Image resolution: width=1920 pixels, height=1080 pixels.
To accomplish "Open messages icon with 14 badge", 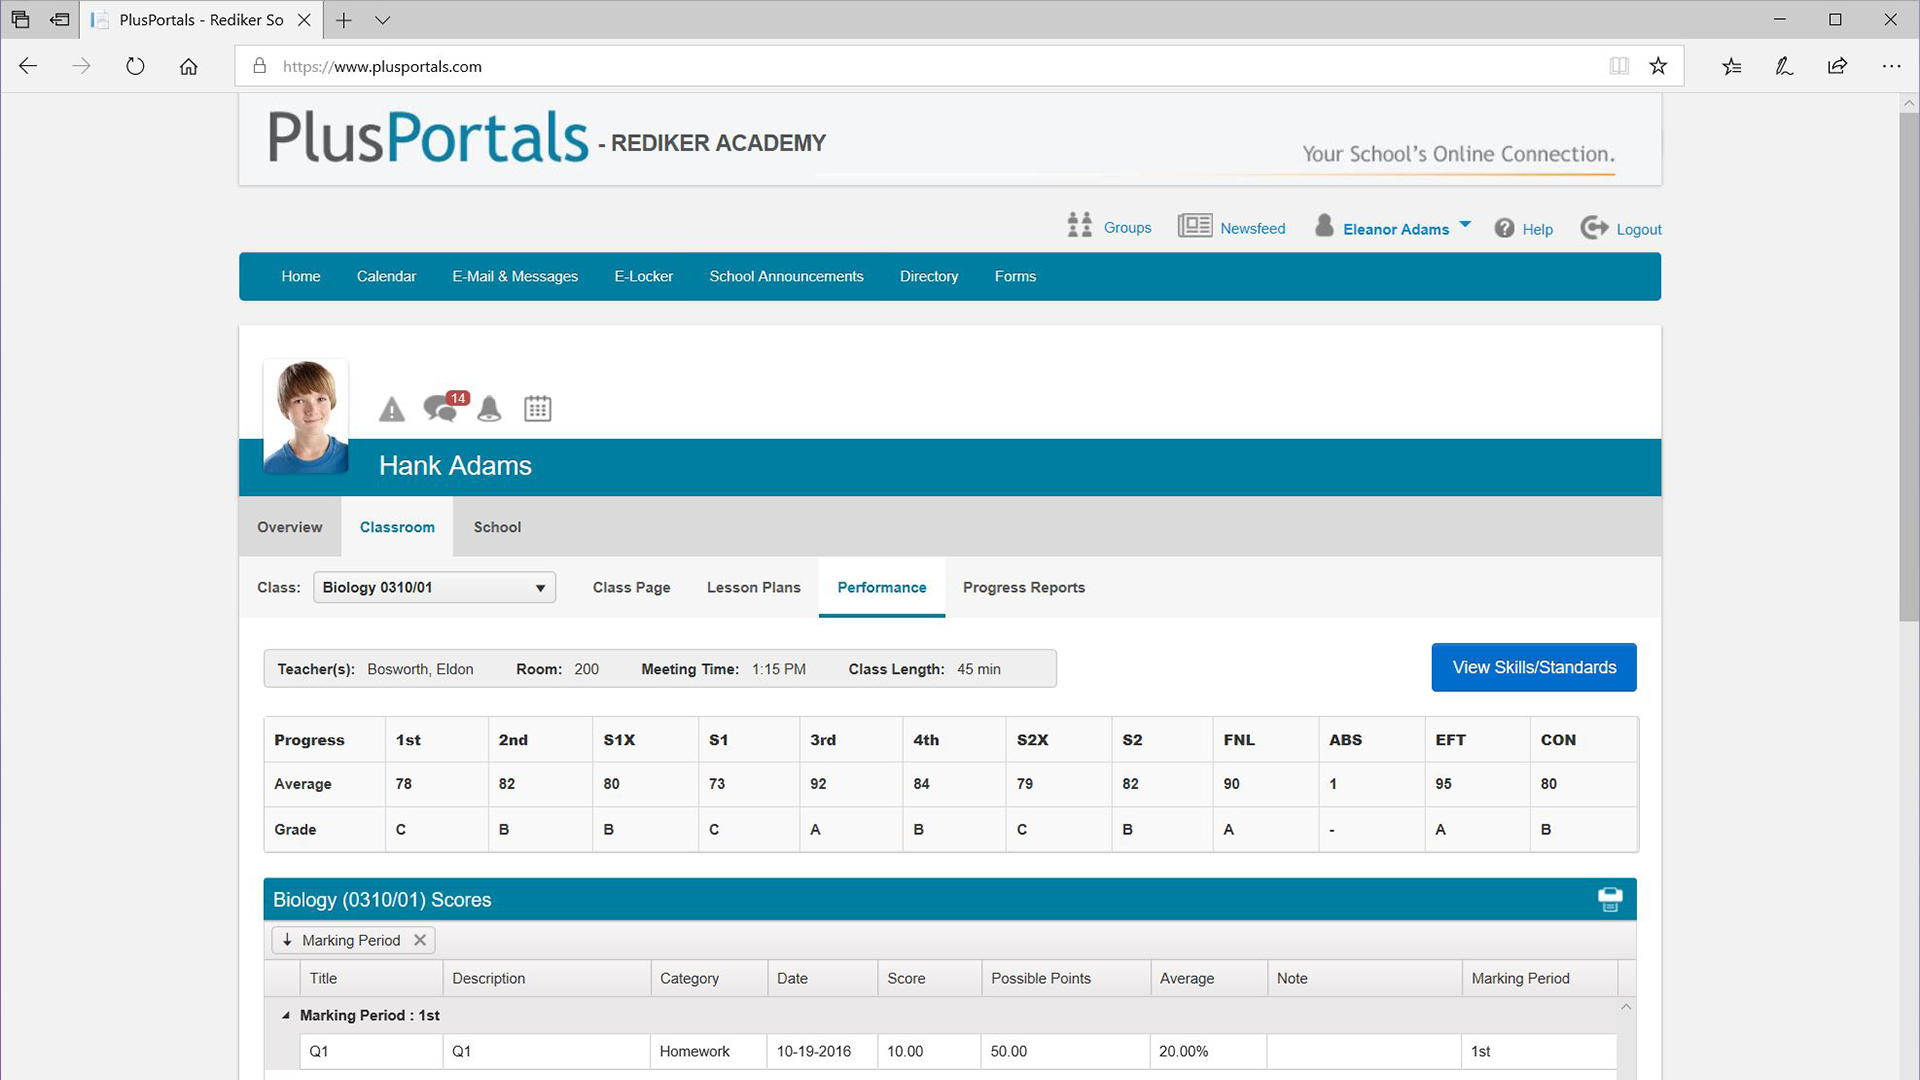I will [x=441, y=407].
